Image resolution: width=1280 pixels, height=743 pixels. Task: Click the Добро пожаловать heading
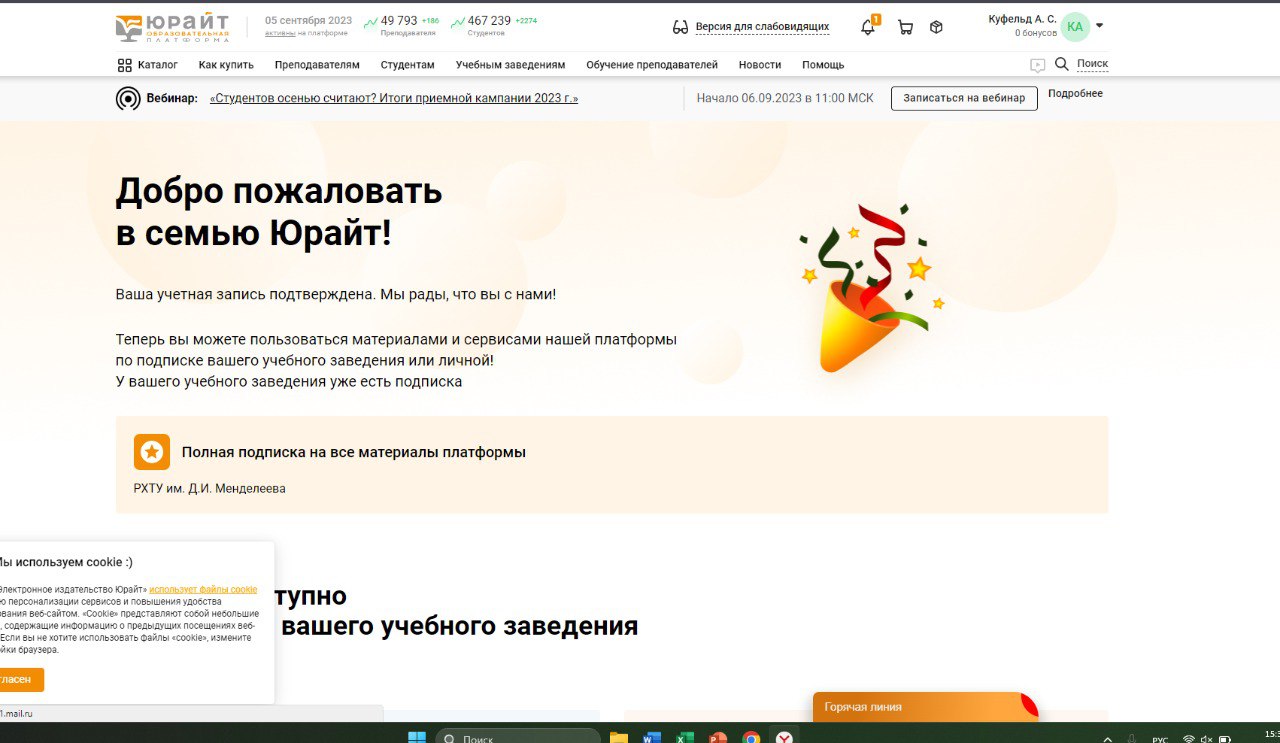click(x=279, y=212)
